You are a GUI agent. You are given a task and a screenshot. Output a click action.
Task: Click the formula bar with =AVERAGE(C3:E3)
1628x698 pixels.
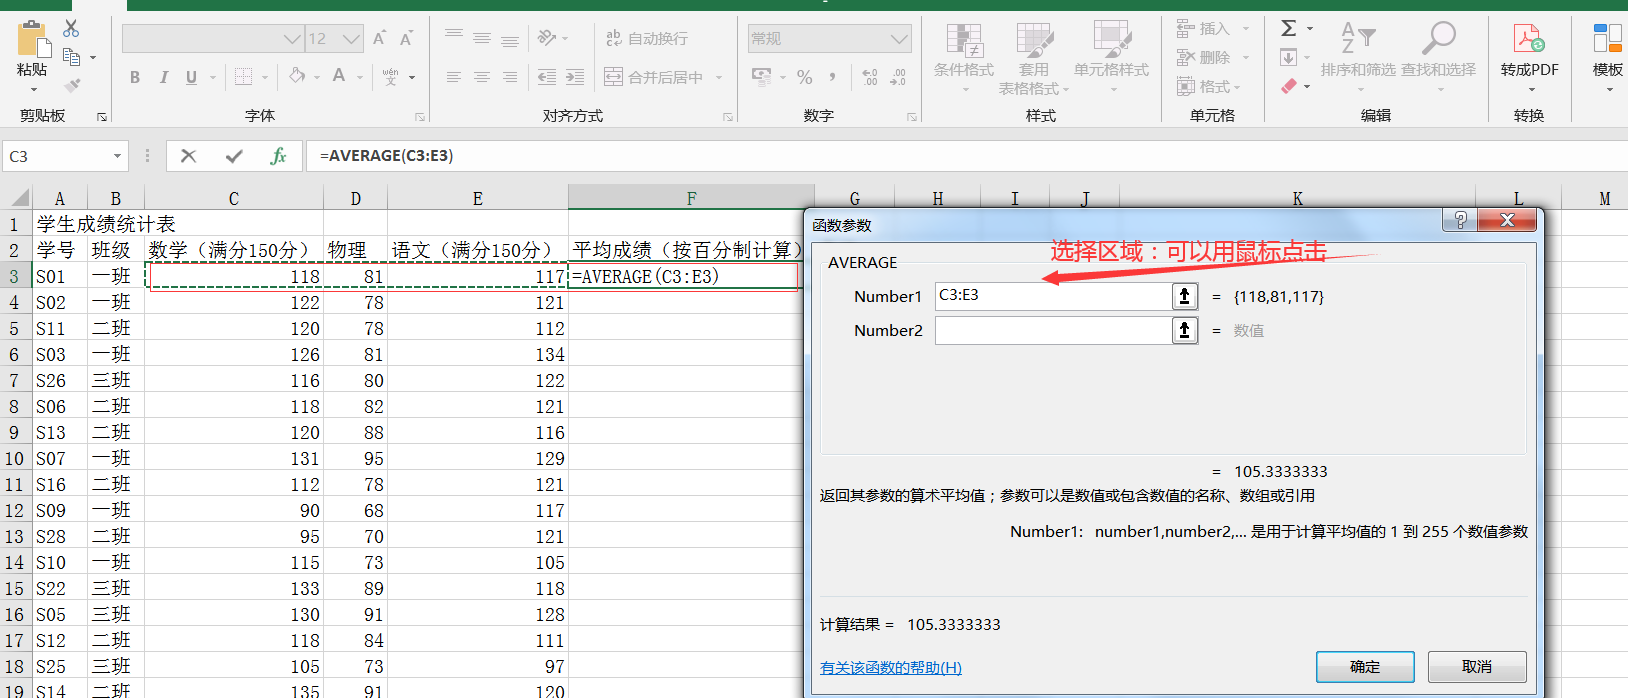966,156
